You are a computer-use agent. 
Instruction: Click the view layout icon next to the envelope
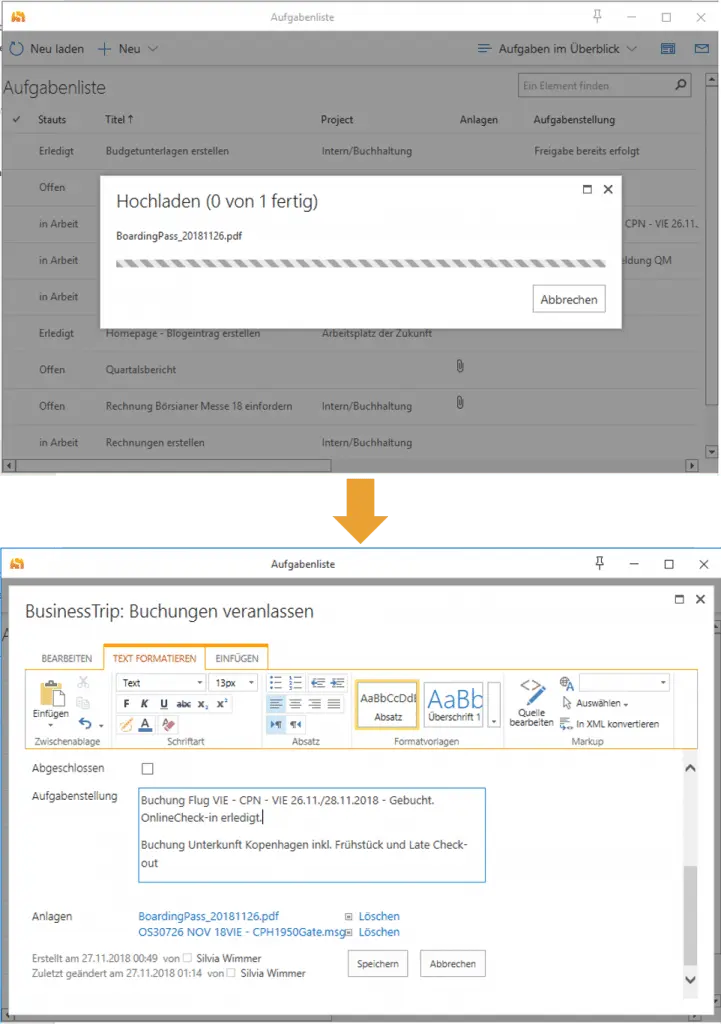[x=667, y=49]
